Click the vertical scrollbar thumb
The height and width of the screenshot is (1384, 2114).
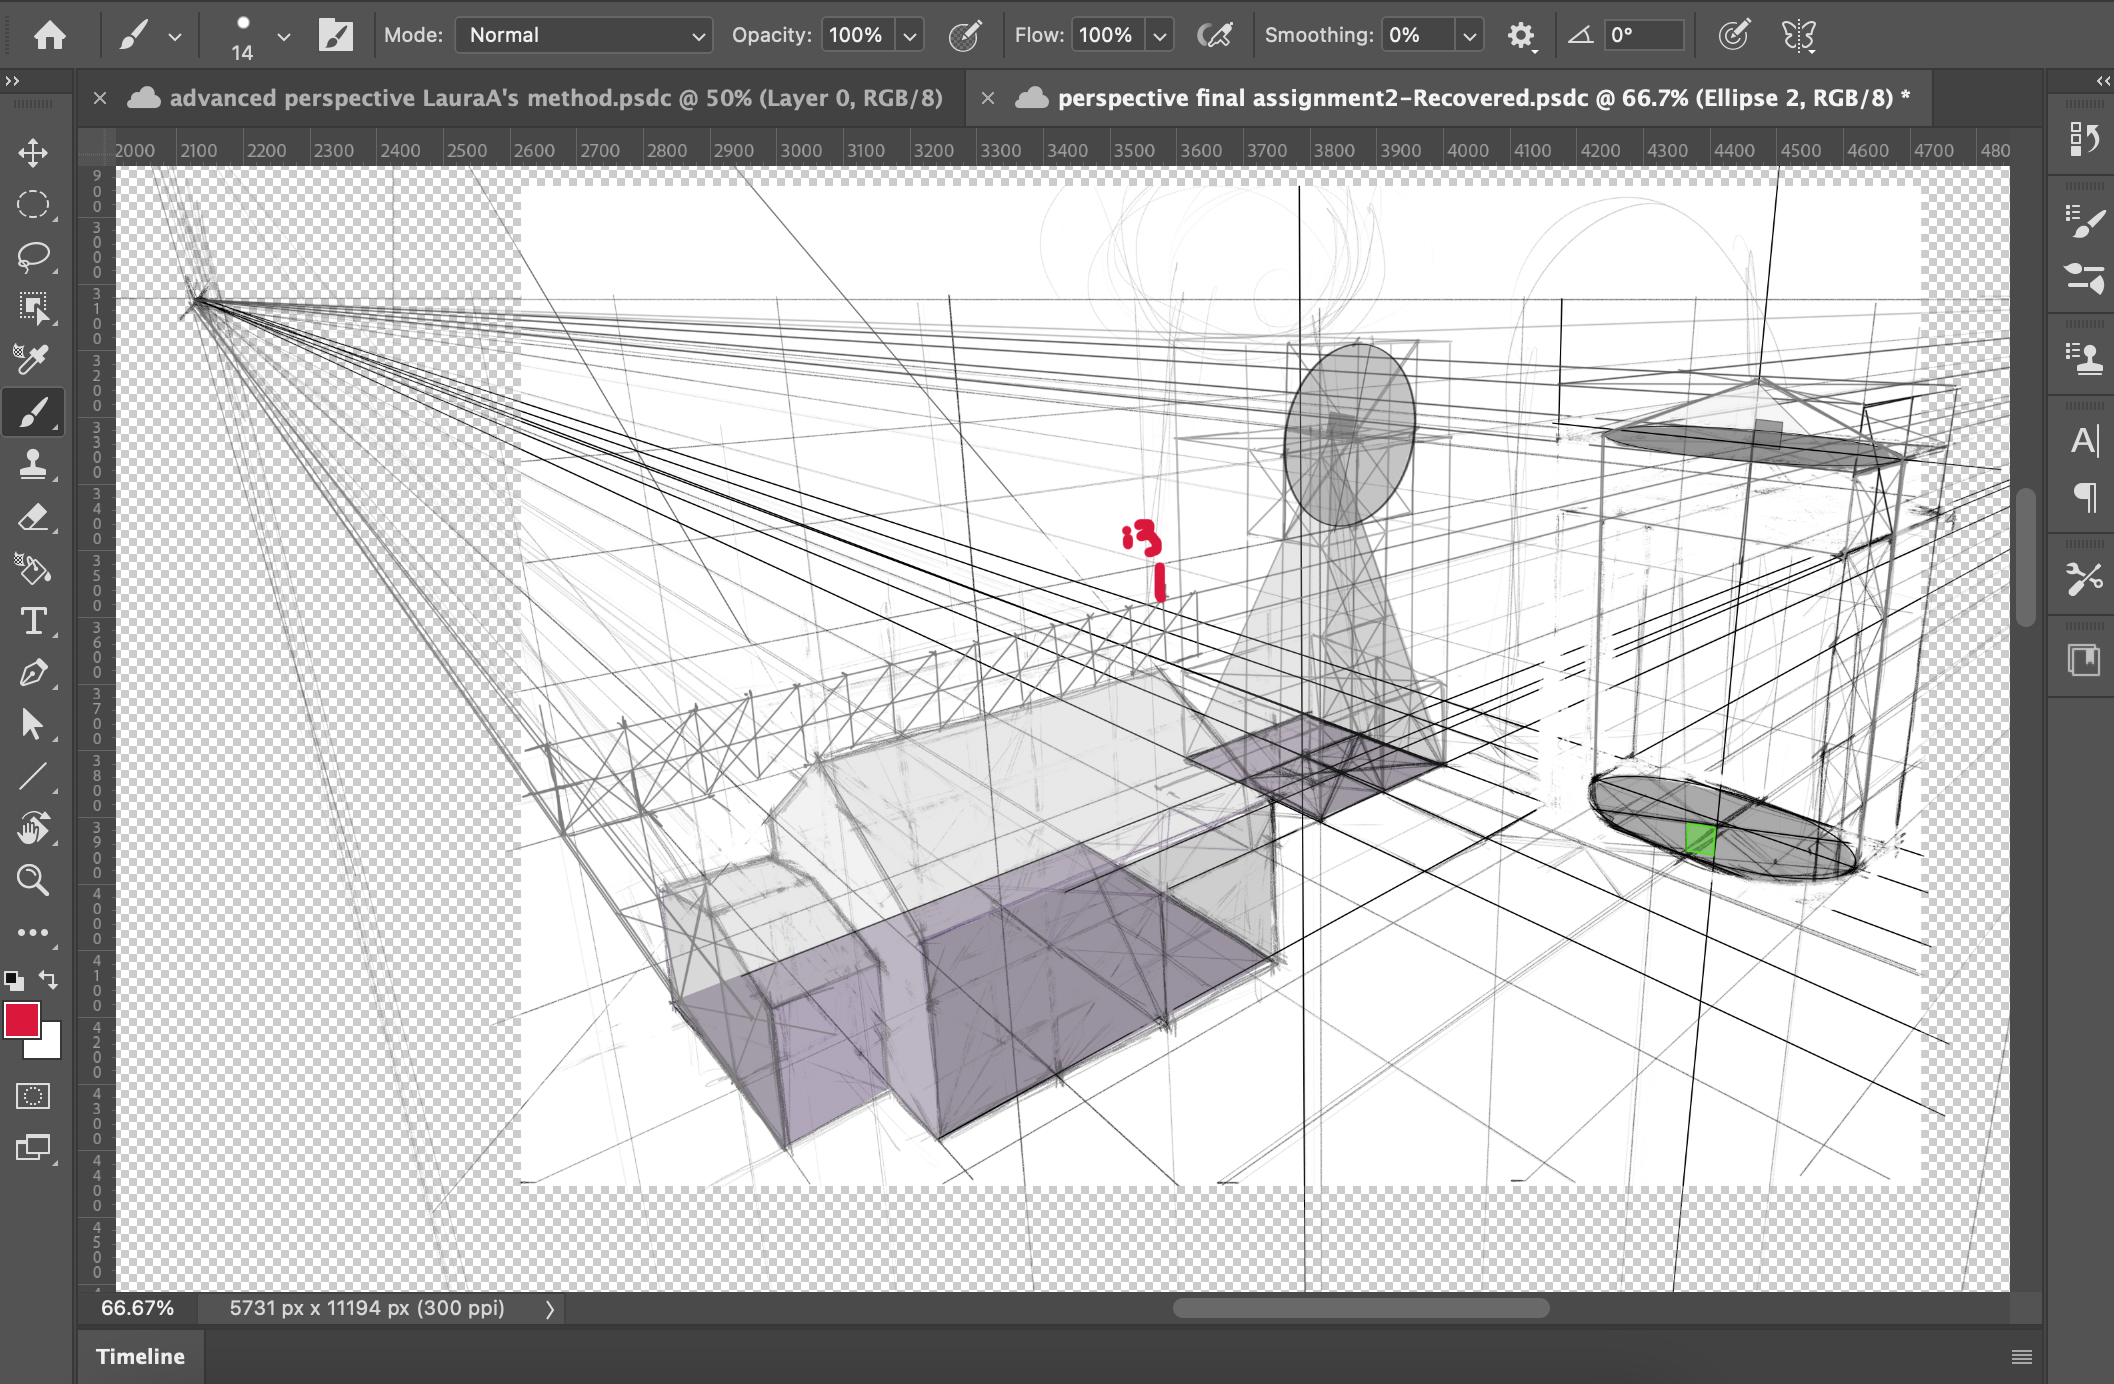point(2026,557)
